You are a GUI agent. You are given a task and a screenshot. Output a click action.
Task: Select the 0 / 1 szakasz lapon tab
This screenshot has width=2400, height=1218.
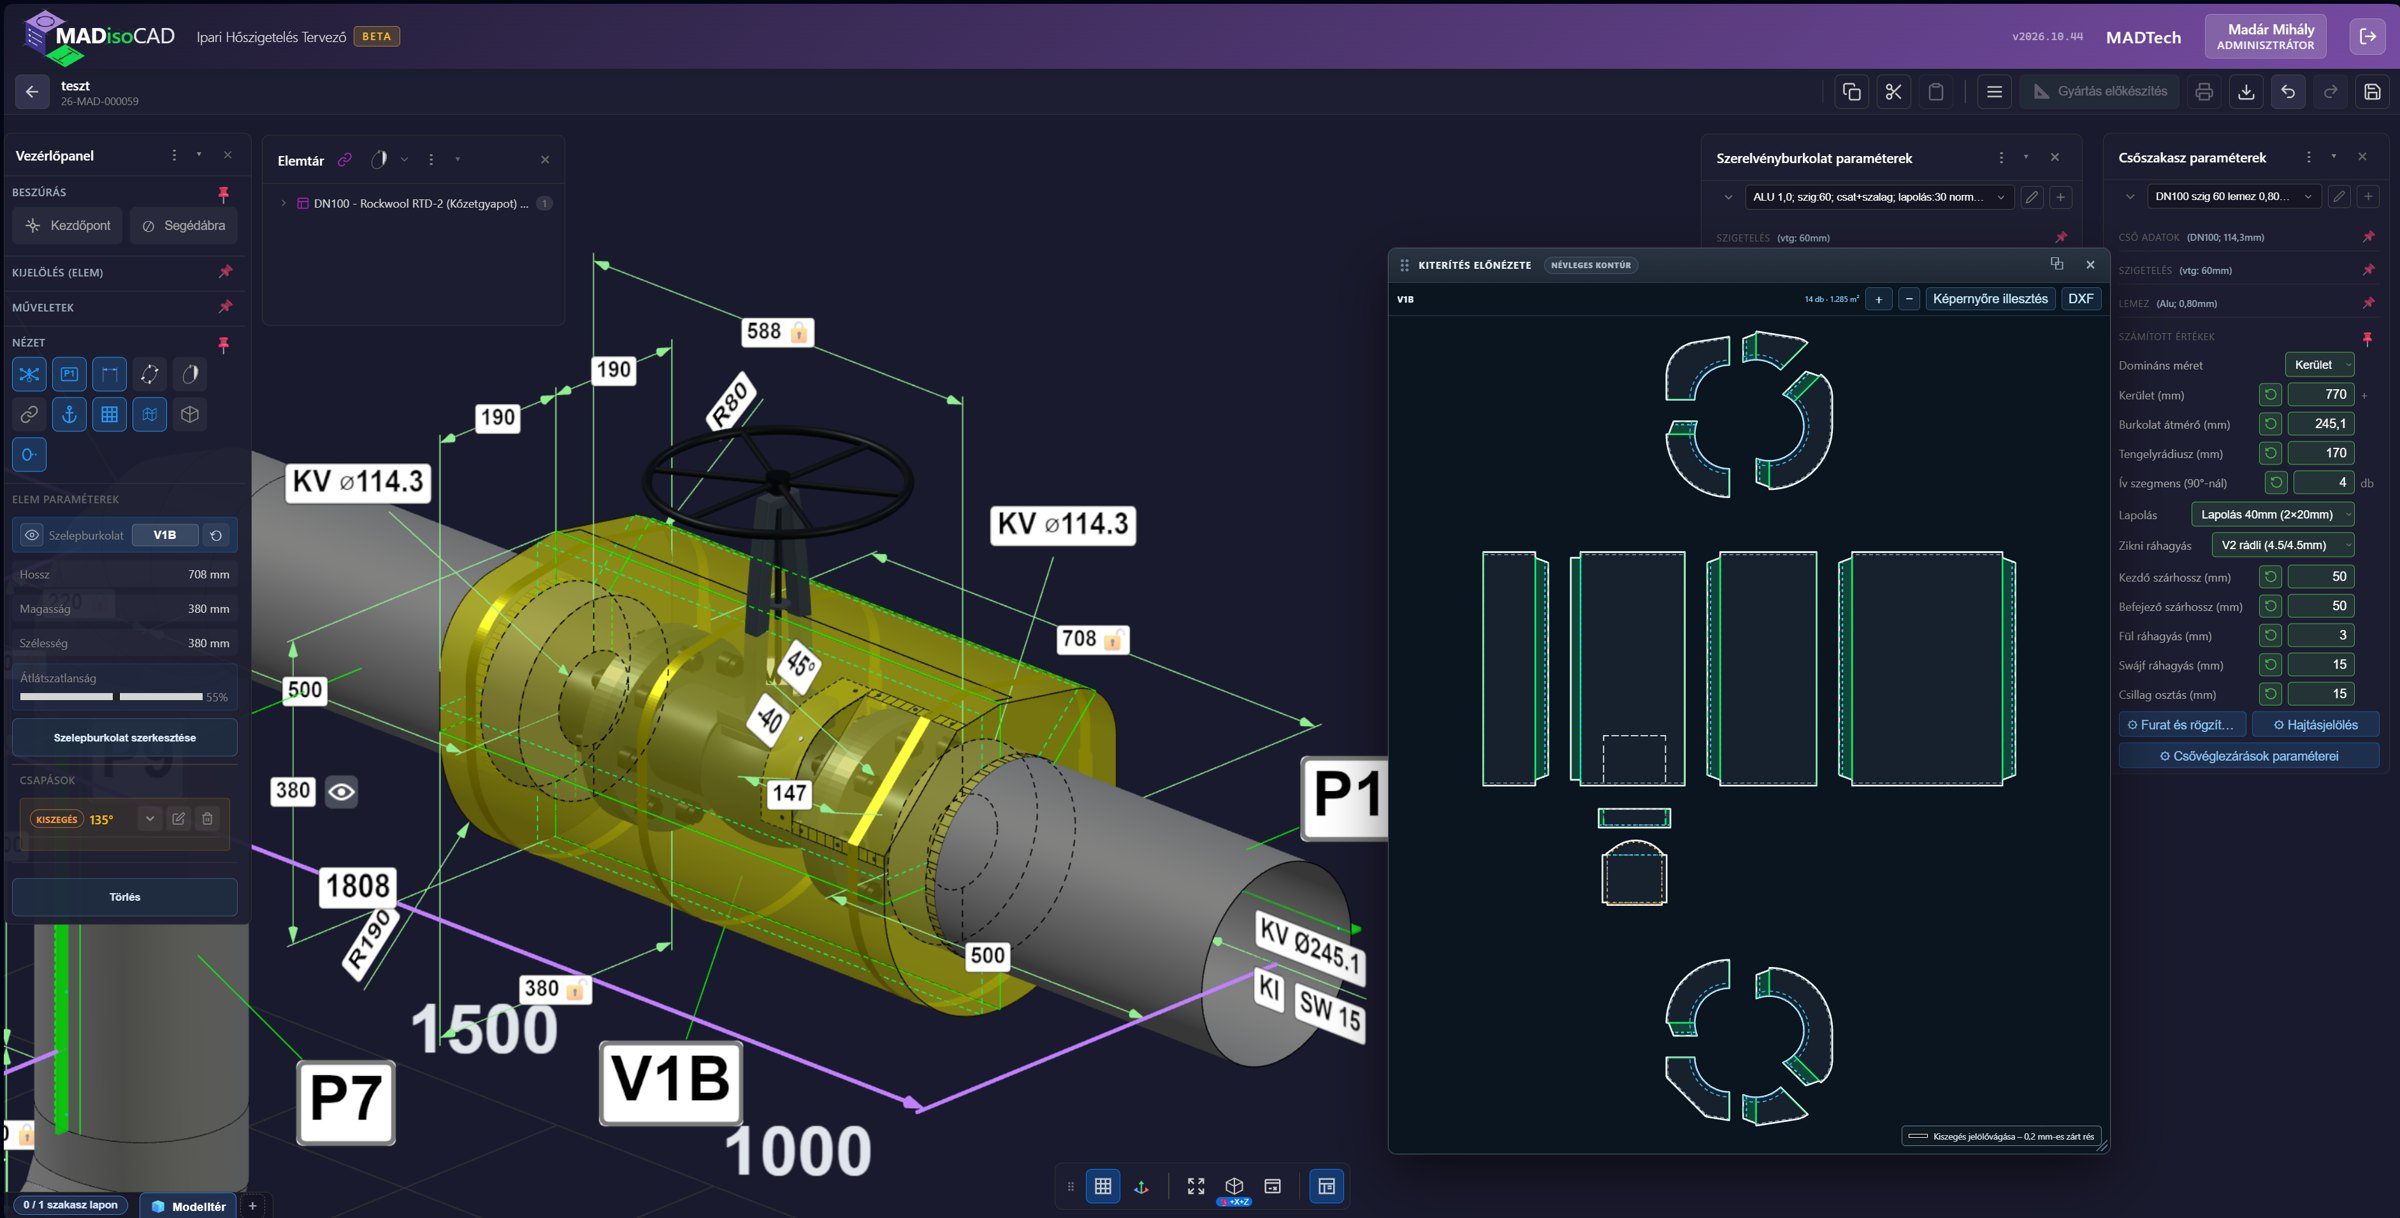[70, 1205]
